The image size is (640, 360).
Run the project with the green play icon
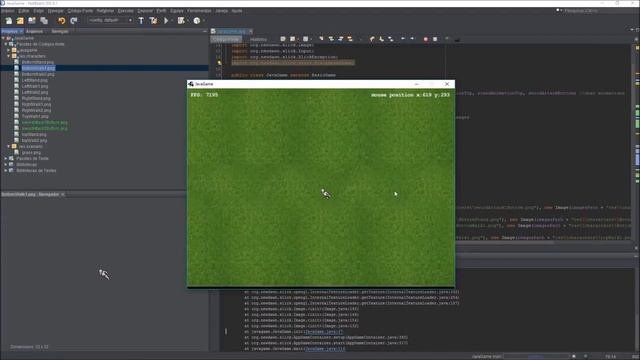tap(166, 20)
